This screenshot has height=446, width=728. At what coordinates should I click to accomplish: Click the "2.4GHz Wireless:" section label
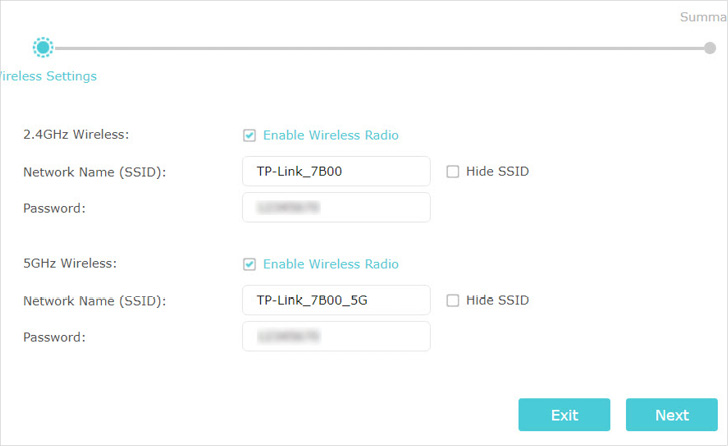(x=76, y=135)
